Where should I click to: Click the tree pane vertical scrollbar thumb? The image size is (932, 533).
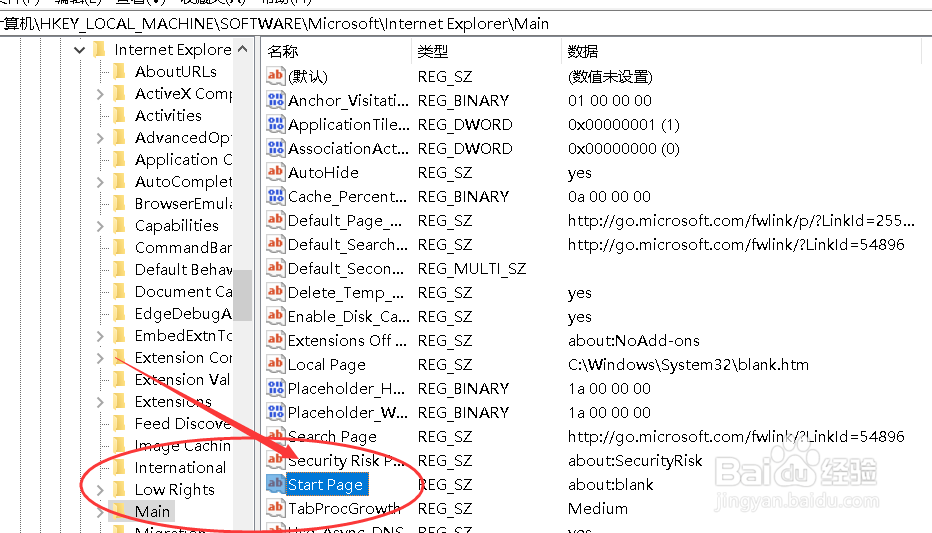243,295
